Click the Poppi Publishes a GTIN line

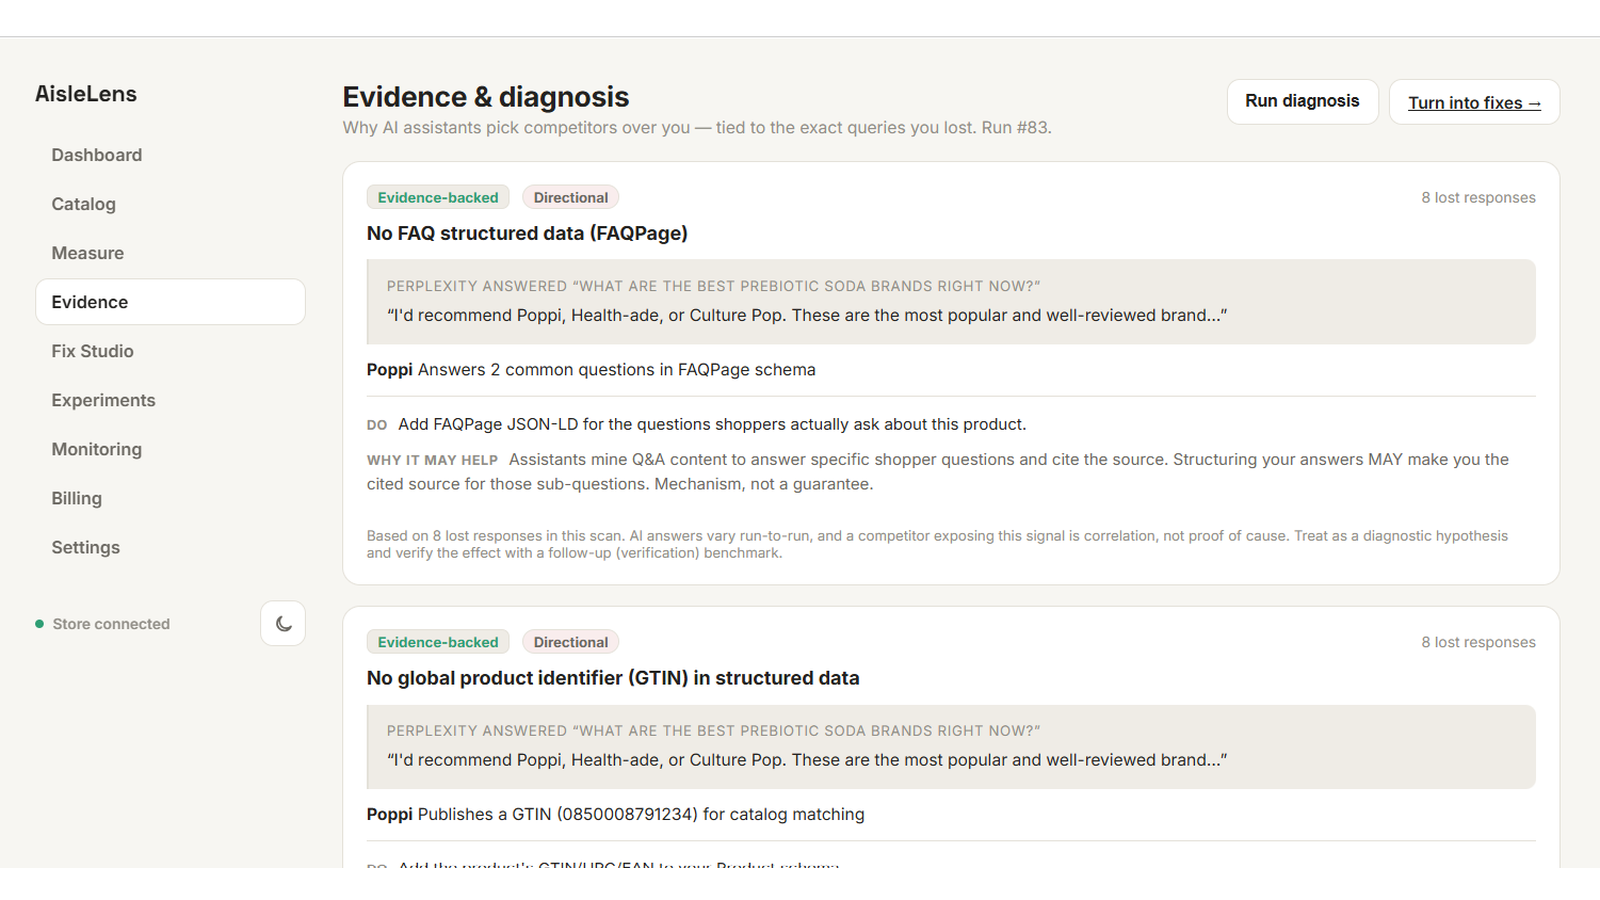point(615,814)
